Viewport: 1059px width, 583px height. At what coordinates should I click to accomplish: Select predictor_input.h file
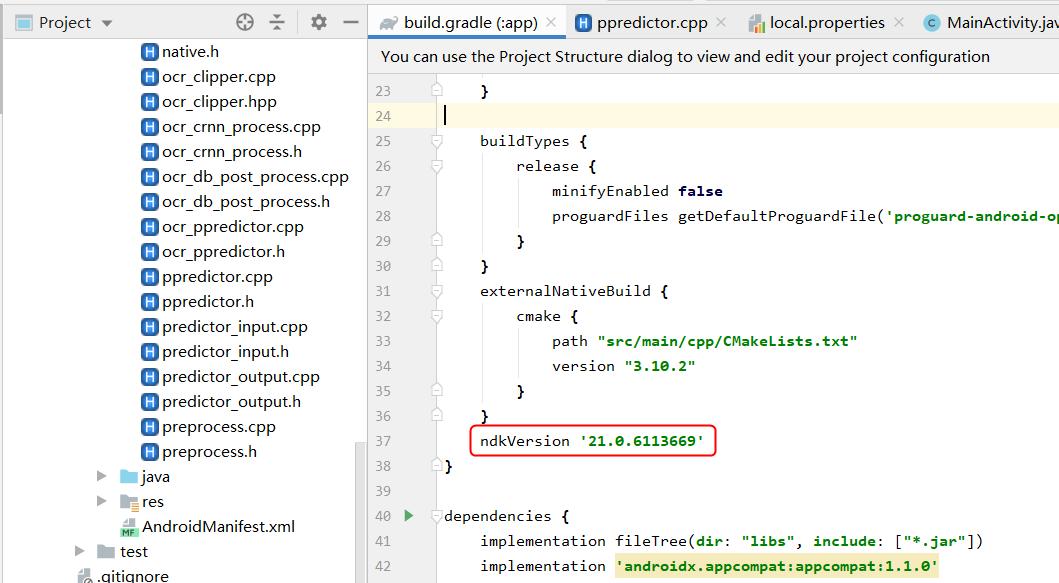(225, 352)
